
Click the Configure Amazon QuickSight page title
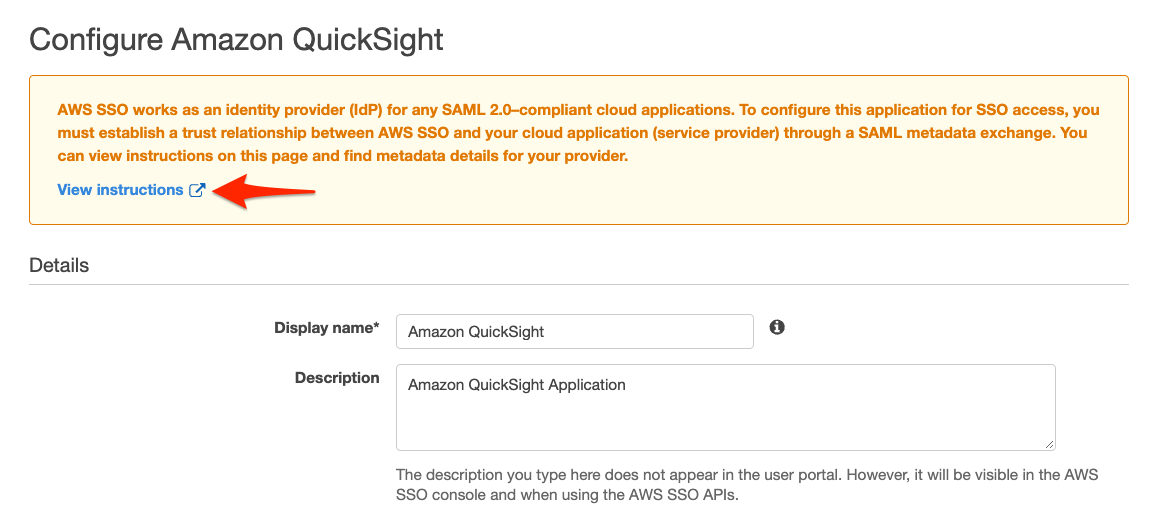(x=236, y=40)
